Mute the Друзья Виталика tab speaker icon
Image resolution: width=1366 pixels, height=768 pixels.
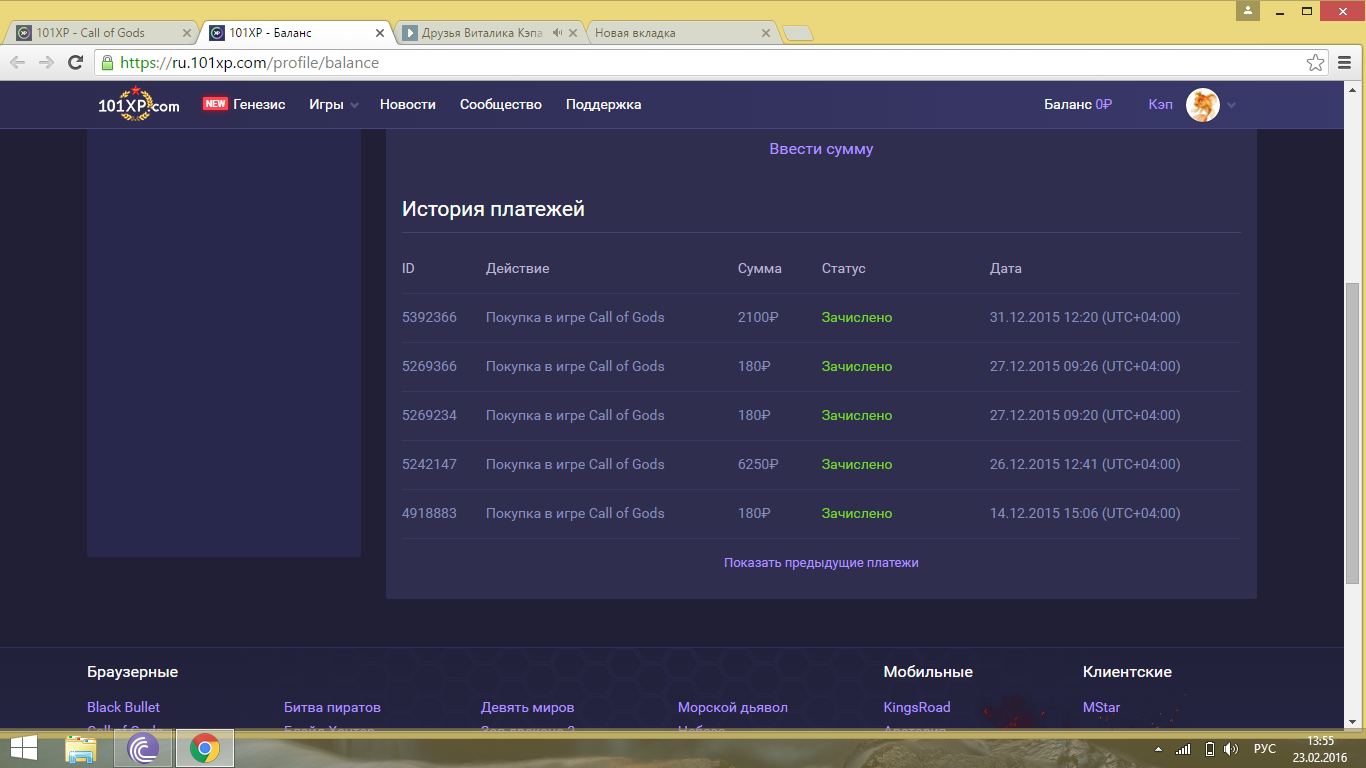point(557,33)
